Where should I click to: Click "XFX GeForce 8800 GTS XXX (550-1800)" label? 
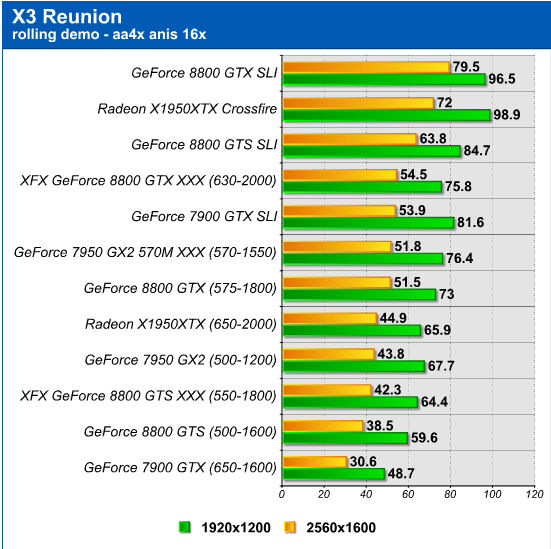tap(148, 396)
